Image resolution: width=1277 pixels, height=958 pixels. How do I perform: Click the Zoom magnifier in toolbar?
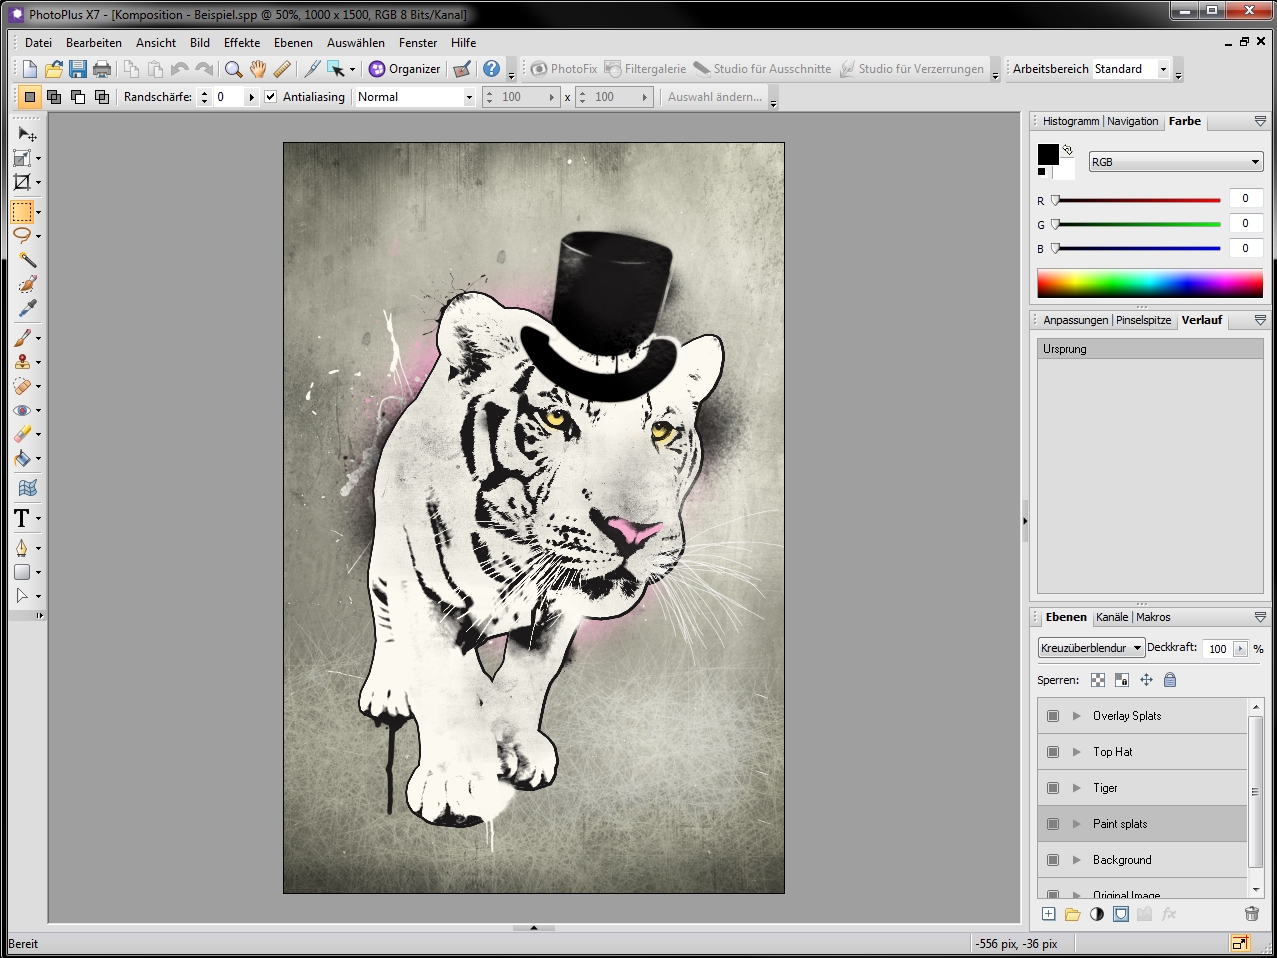[233, 69]
